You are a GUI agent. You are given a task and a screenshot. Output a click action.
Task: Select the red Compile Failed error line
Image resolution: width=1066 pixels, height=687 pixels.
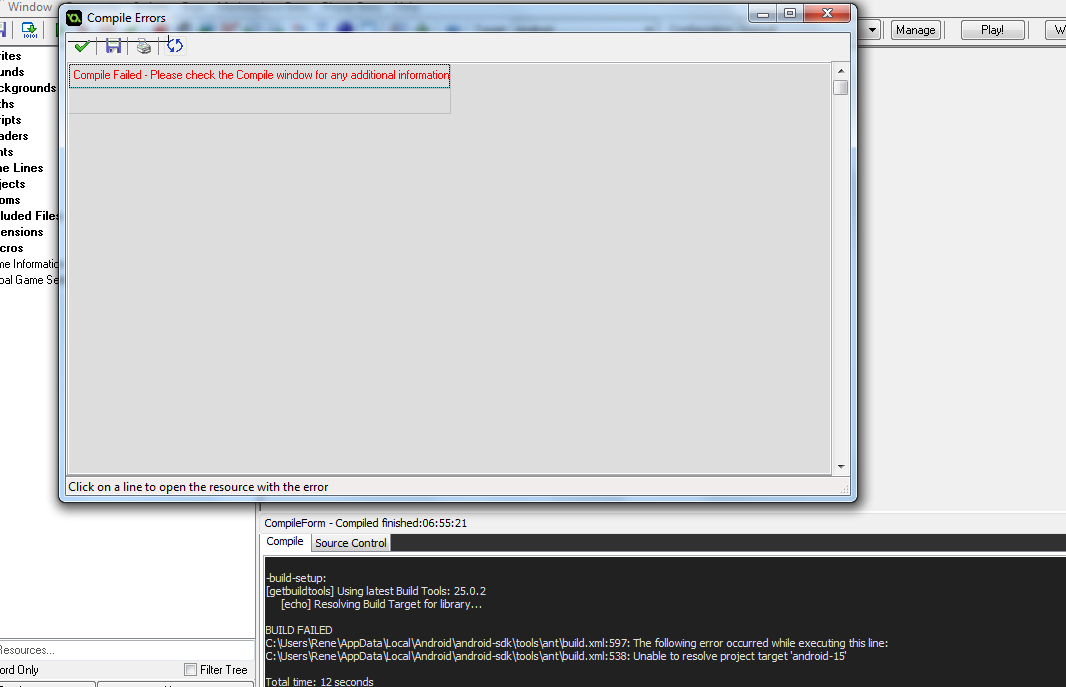(260, 75)
